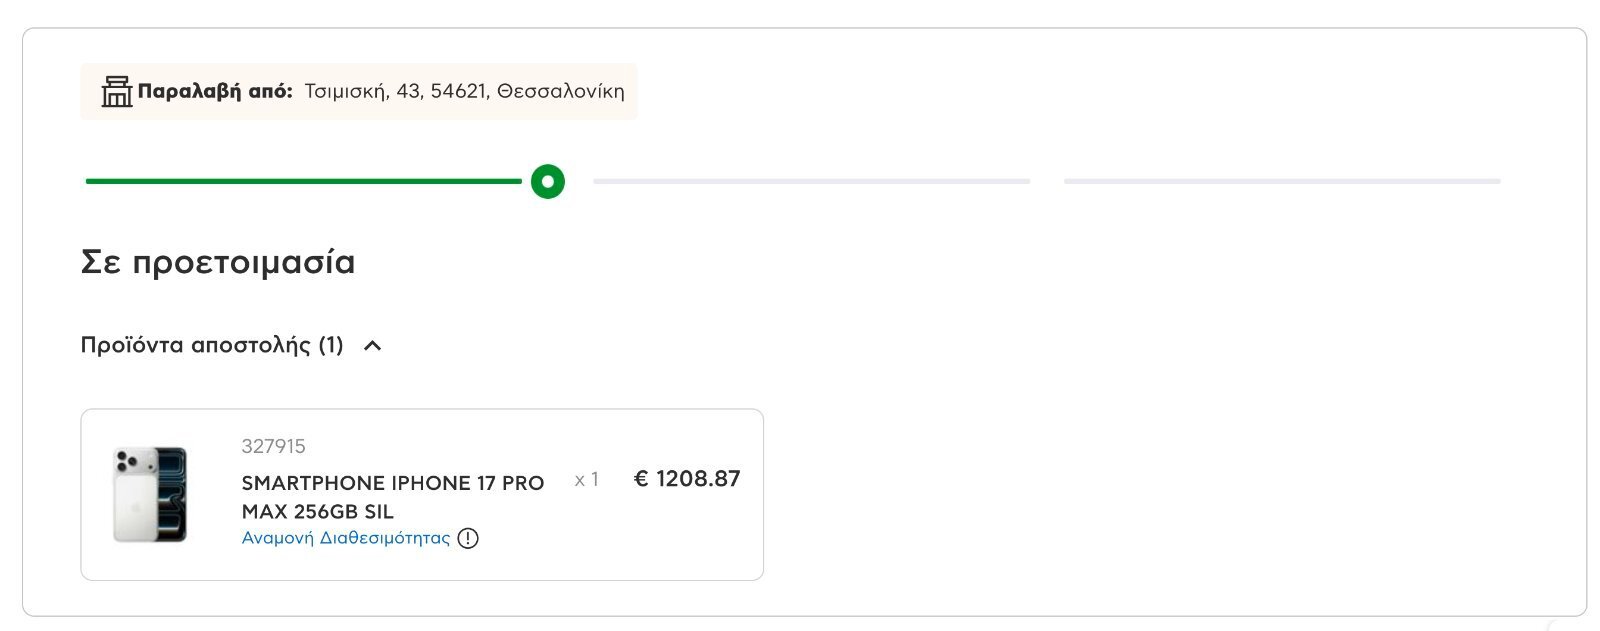Image resolution: width=1600 pixels, height=631 pixels.
Task: Click the info icon beside Αναμονή Διαθεσιμότητας
Action: [468, 538]
